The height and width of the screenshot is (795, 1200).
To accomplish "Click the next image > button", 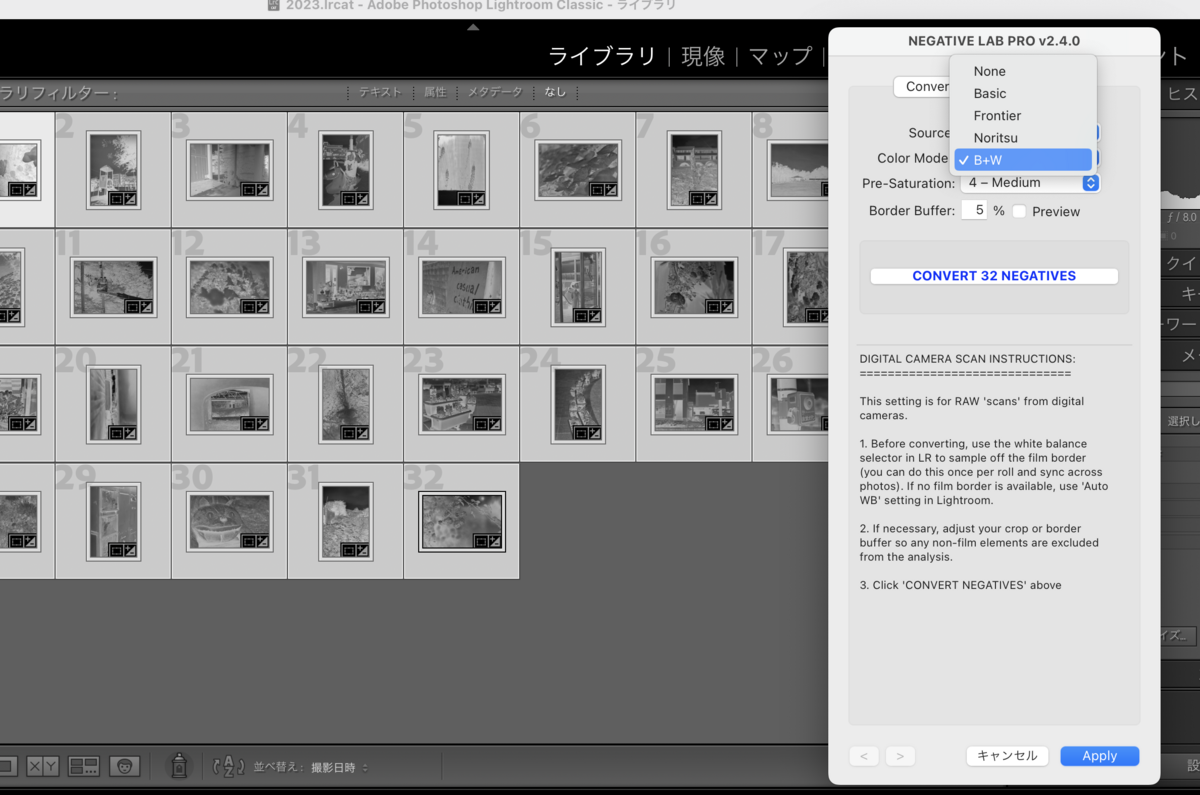I will (900, 756).
